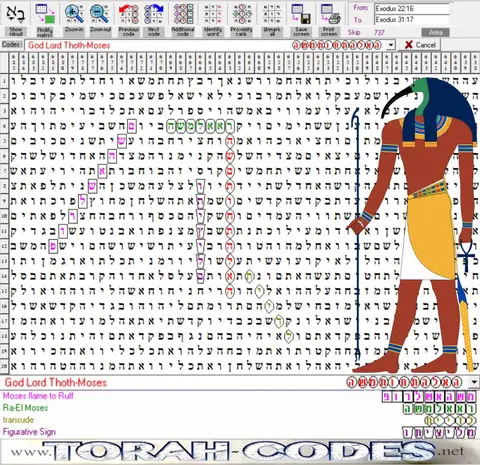This screenshot has height=465, width=480.
Task: Click the Area button
Action: (435, 33)
